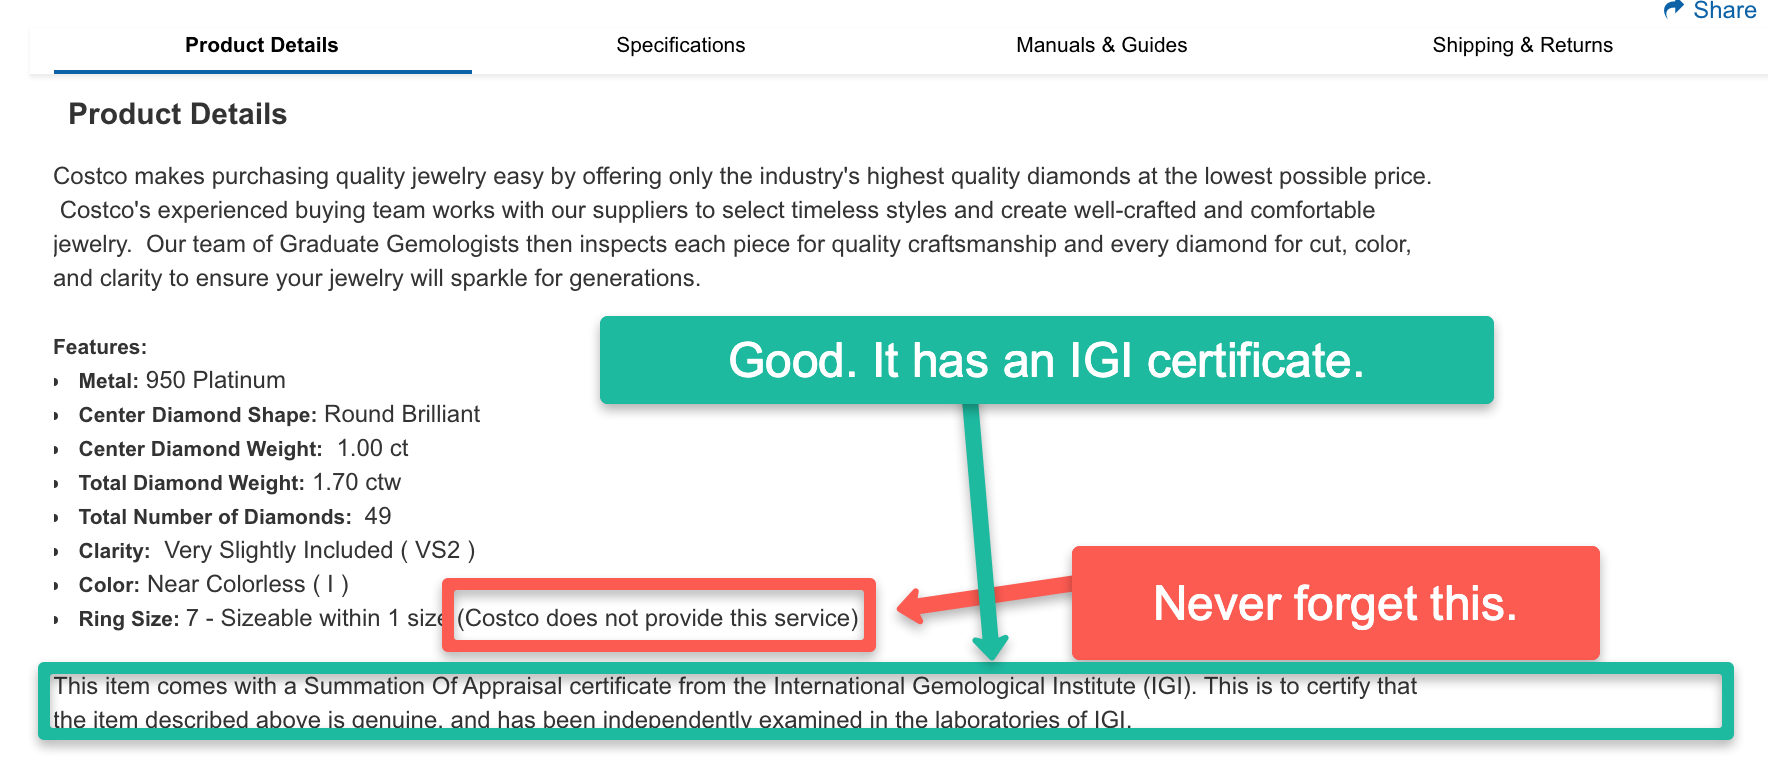Click the Center Diamond Weight feature line
The width and height of the screenshot is (1768, 762).
(243, 449)
